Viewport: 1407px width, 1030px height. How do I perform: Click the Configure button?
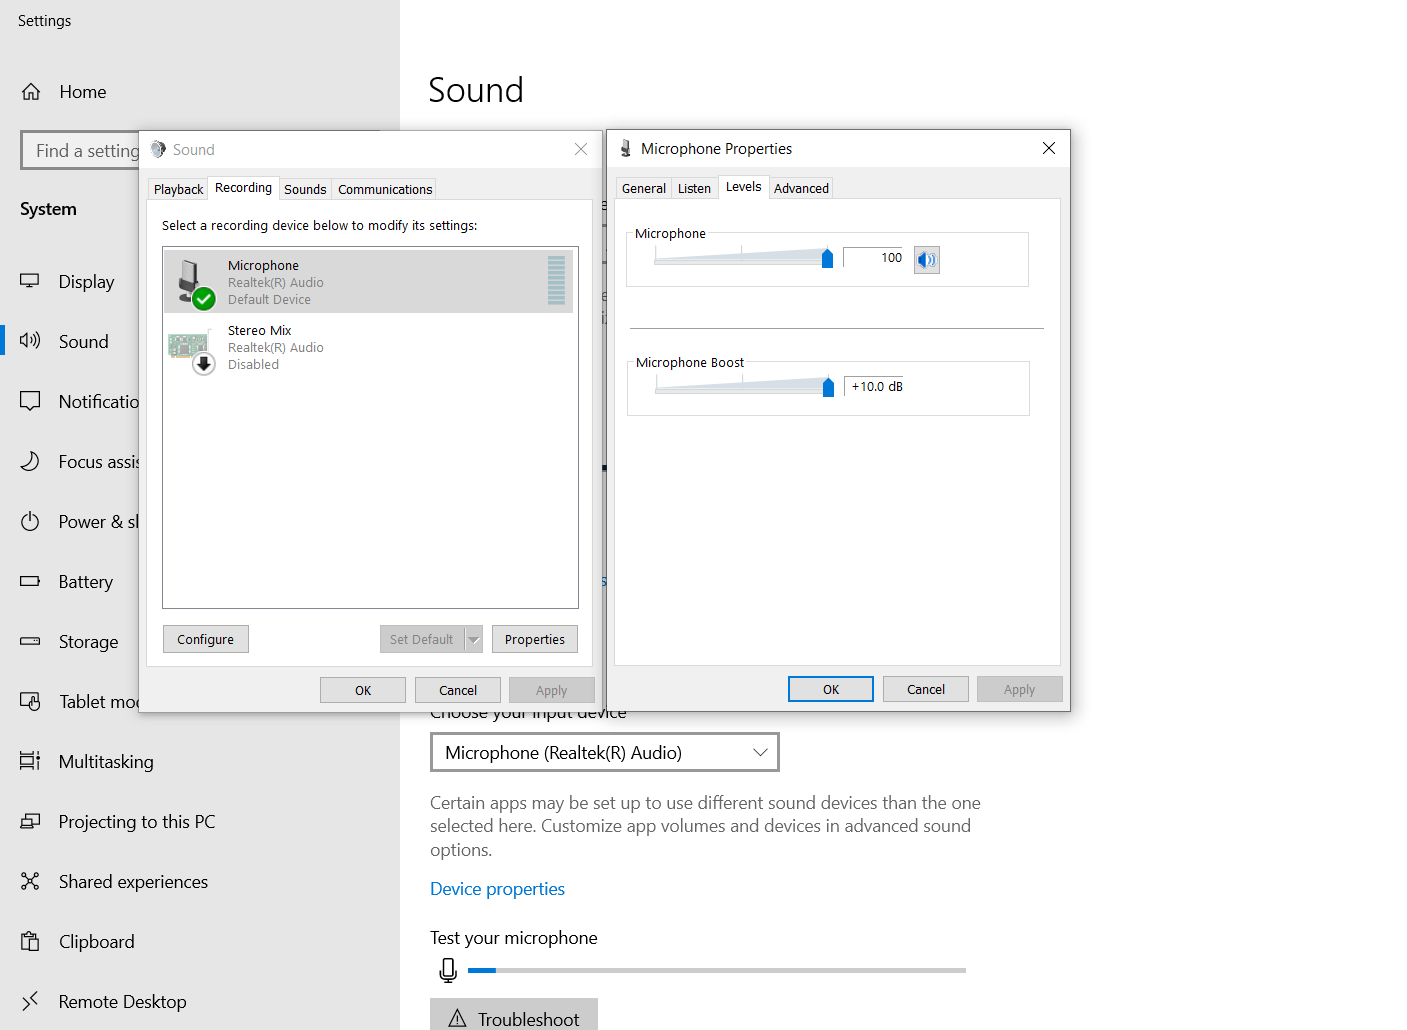point(206,640)
